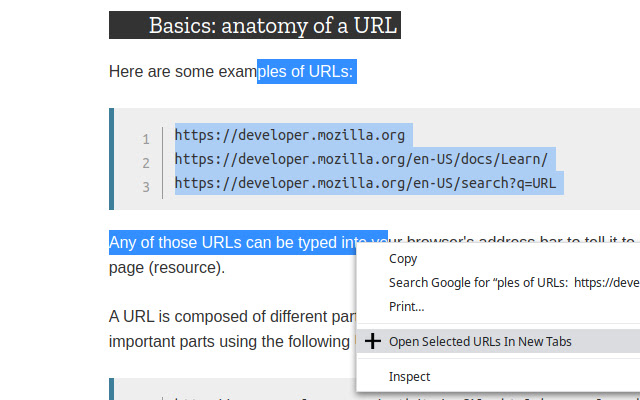Screen dimensions: 640x400
Task: Click the URL ending in /en-US/docs/Learn/
Action: [361, 160]
